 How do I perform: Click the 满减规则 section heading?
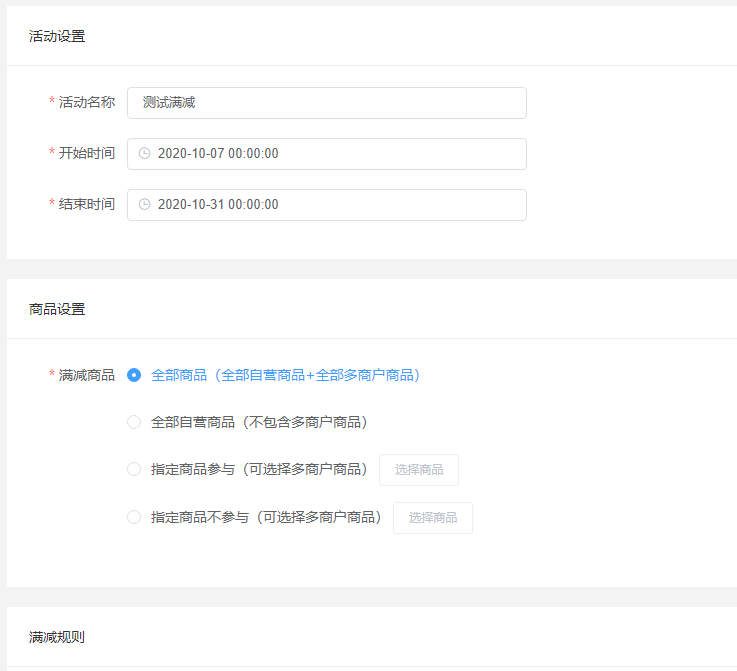click(57, 637)
